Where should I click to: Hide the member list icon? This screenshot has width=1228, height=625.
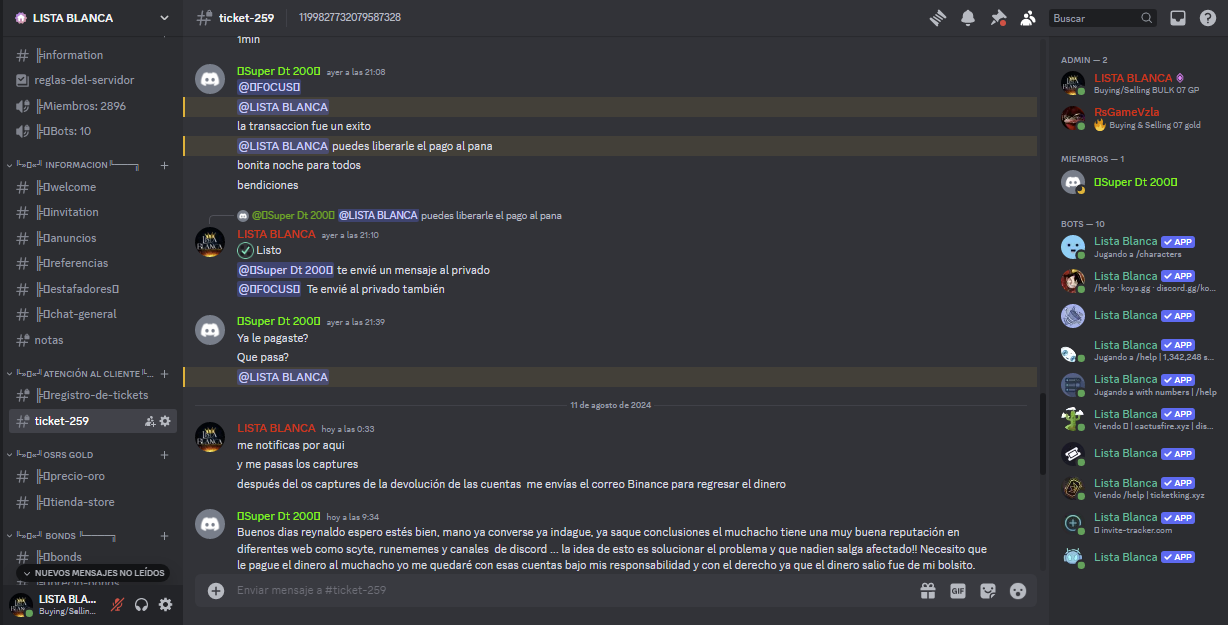point(1027,18)
